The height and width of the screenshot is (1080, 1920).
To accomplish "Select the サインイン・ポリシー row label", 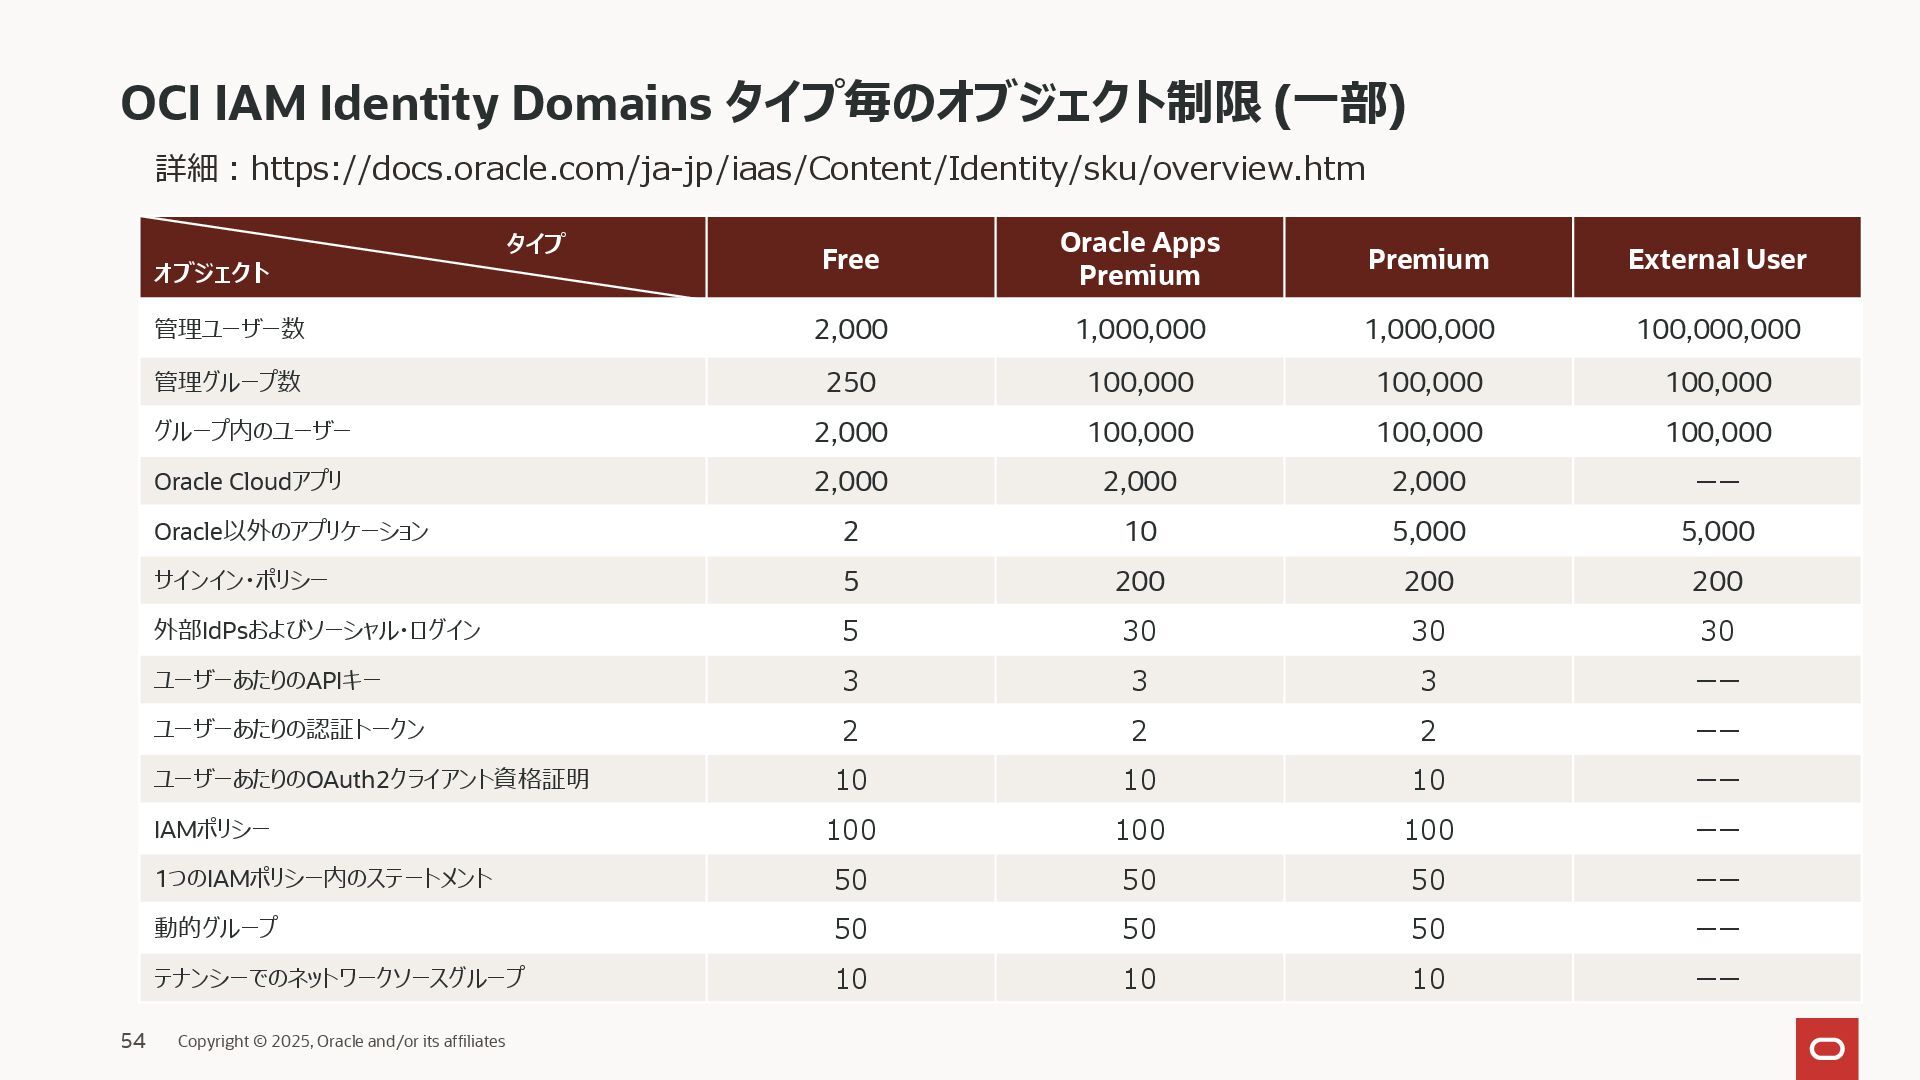I will [x=240, y=580].
